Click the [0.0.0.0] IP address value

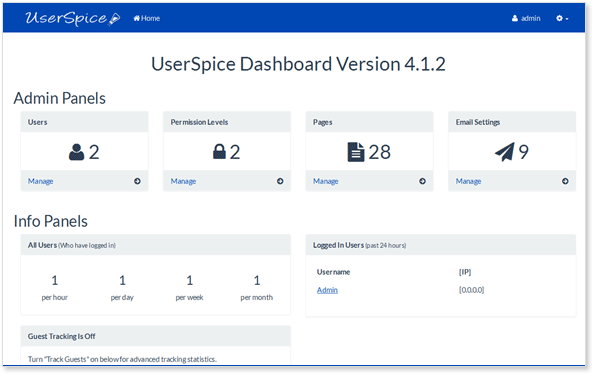[472, 290]
